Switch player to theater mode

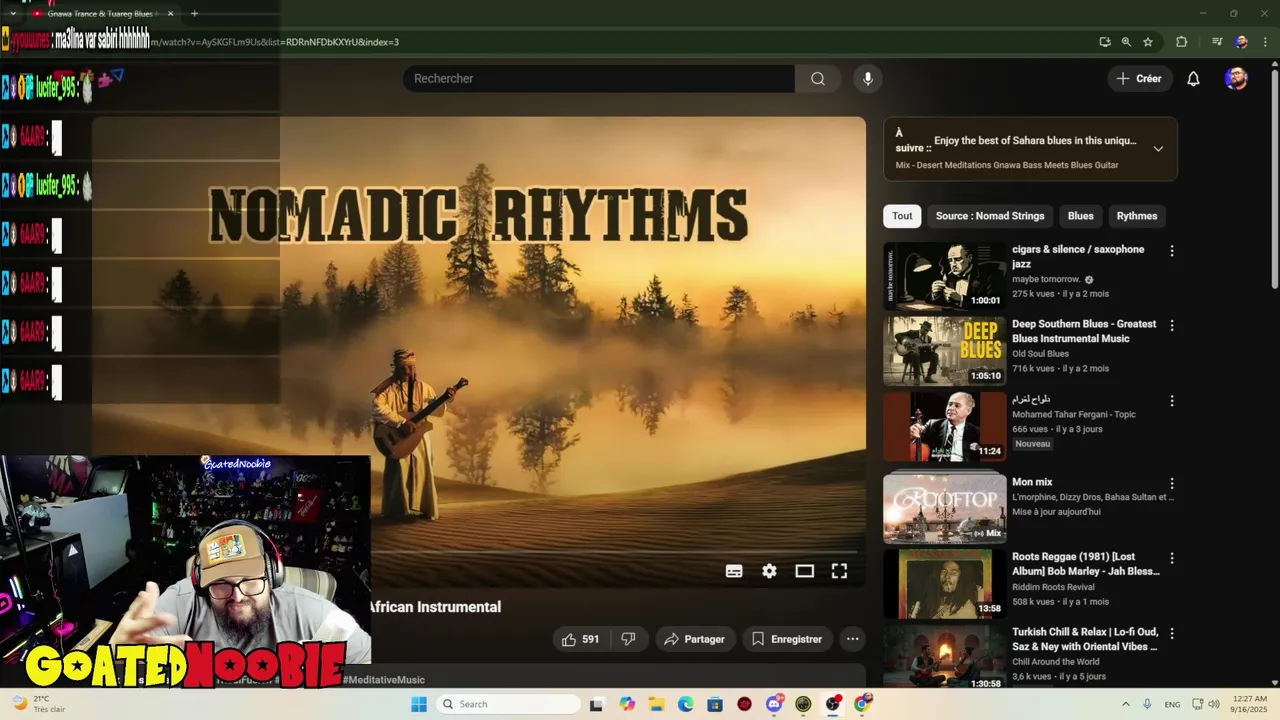pyautogui.click(x=804, y=571)
